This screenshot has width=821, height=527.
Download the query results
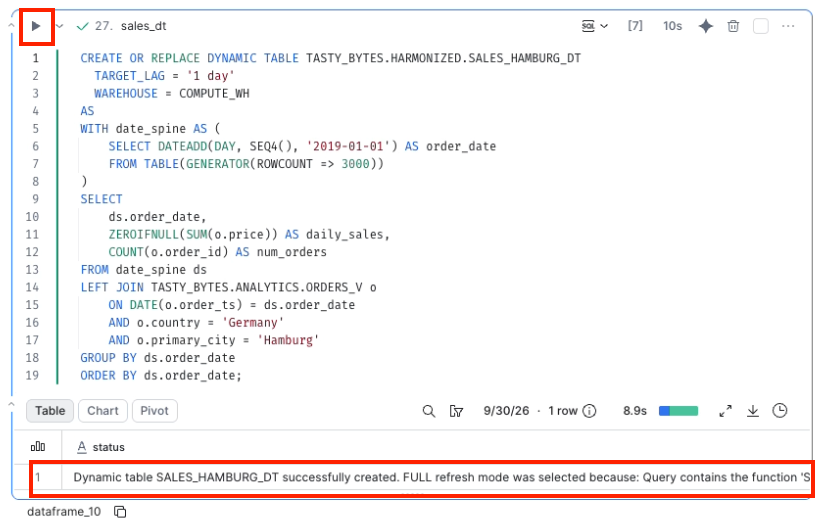(x=753, y=411)
